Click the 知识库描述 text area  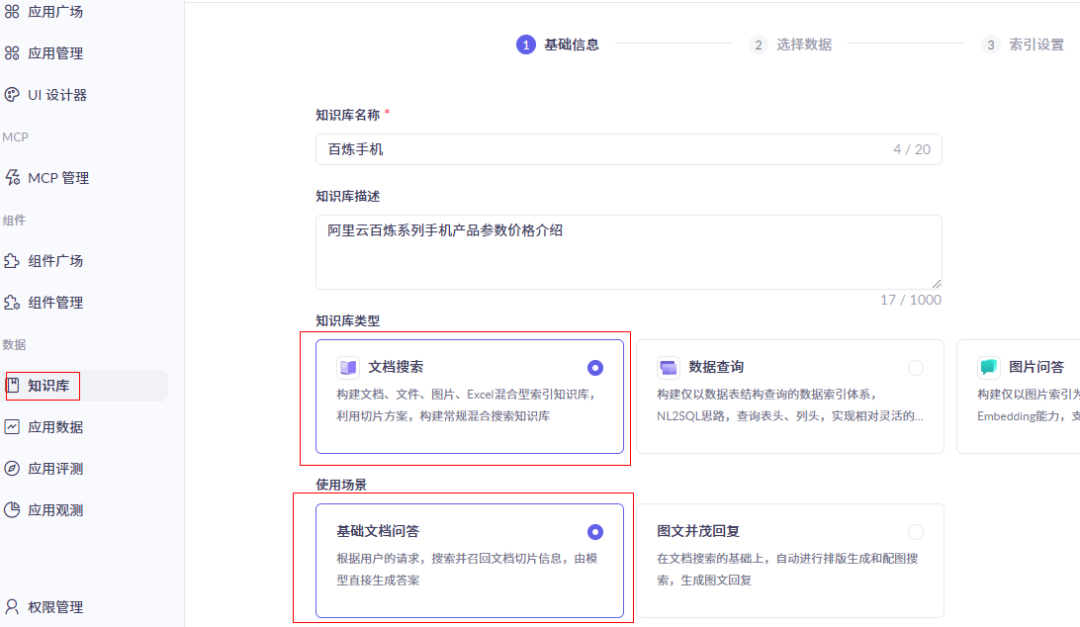click(x=629, y=252)
